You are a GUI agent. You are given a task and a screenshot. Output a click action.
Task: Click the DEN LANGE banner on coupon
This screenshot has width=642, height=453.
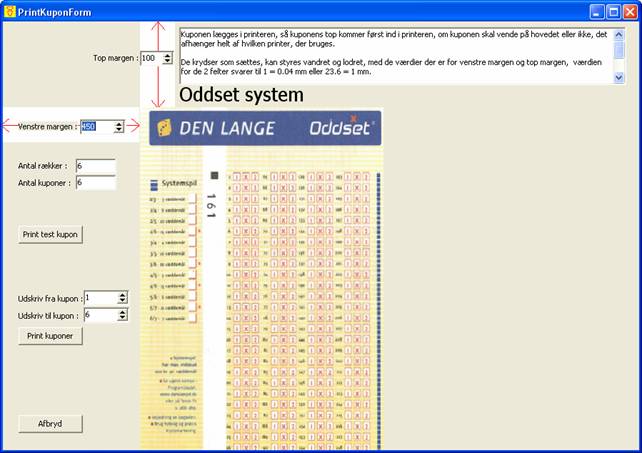(265, 128)
